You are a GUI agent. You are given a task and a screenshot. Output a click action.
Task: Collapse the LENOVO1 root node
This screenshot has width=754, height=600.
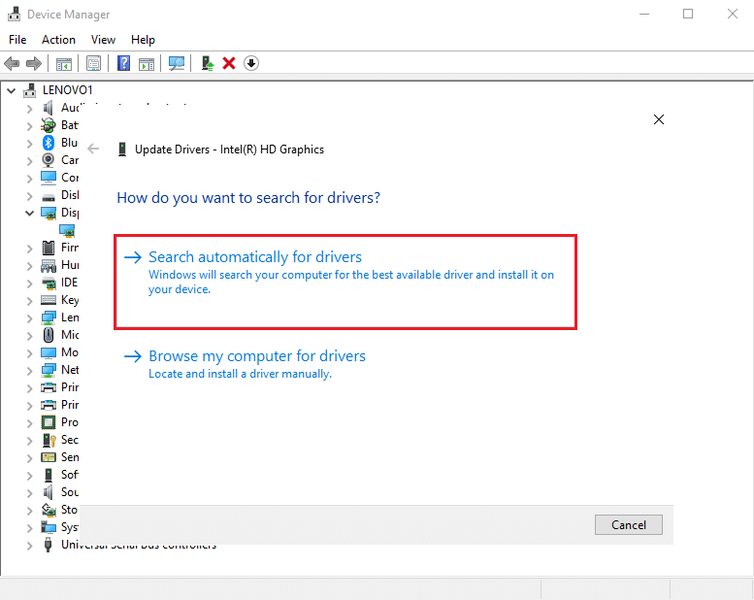(x=11, y=91)
